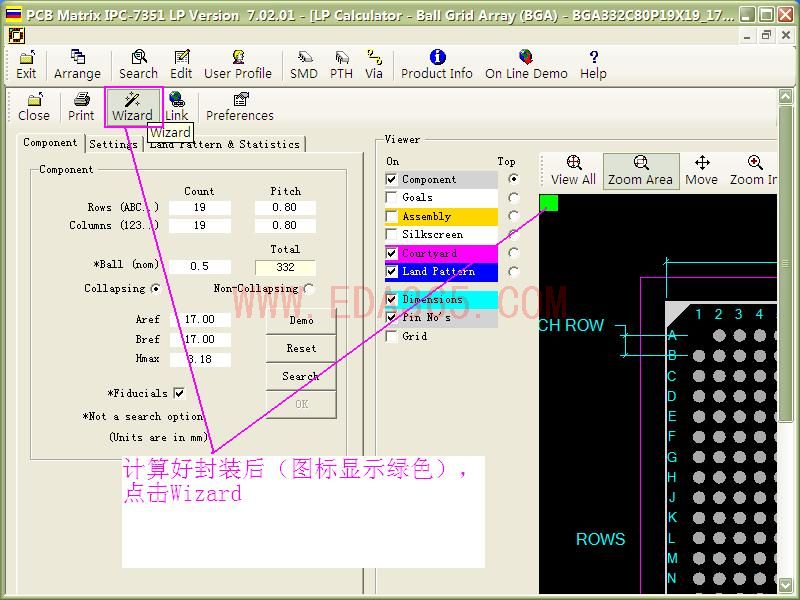800x600 pixels.
Task: Click the Total balls field
Action: 285,267
